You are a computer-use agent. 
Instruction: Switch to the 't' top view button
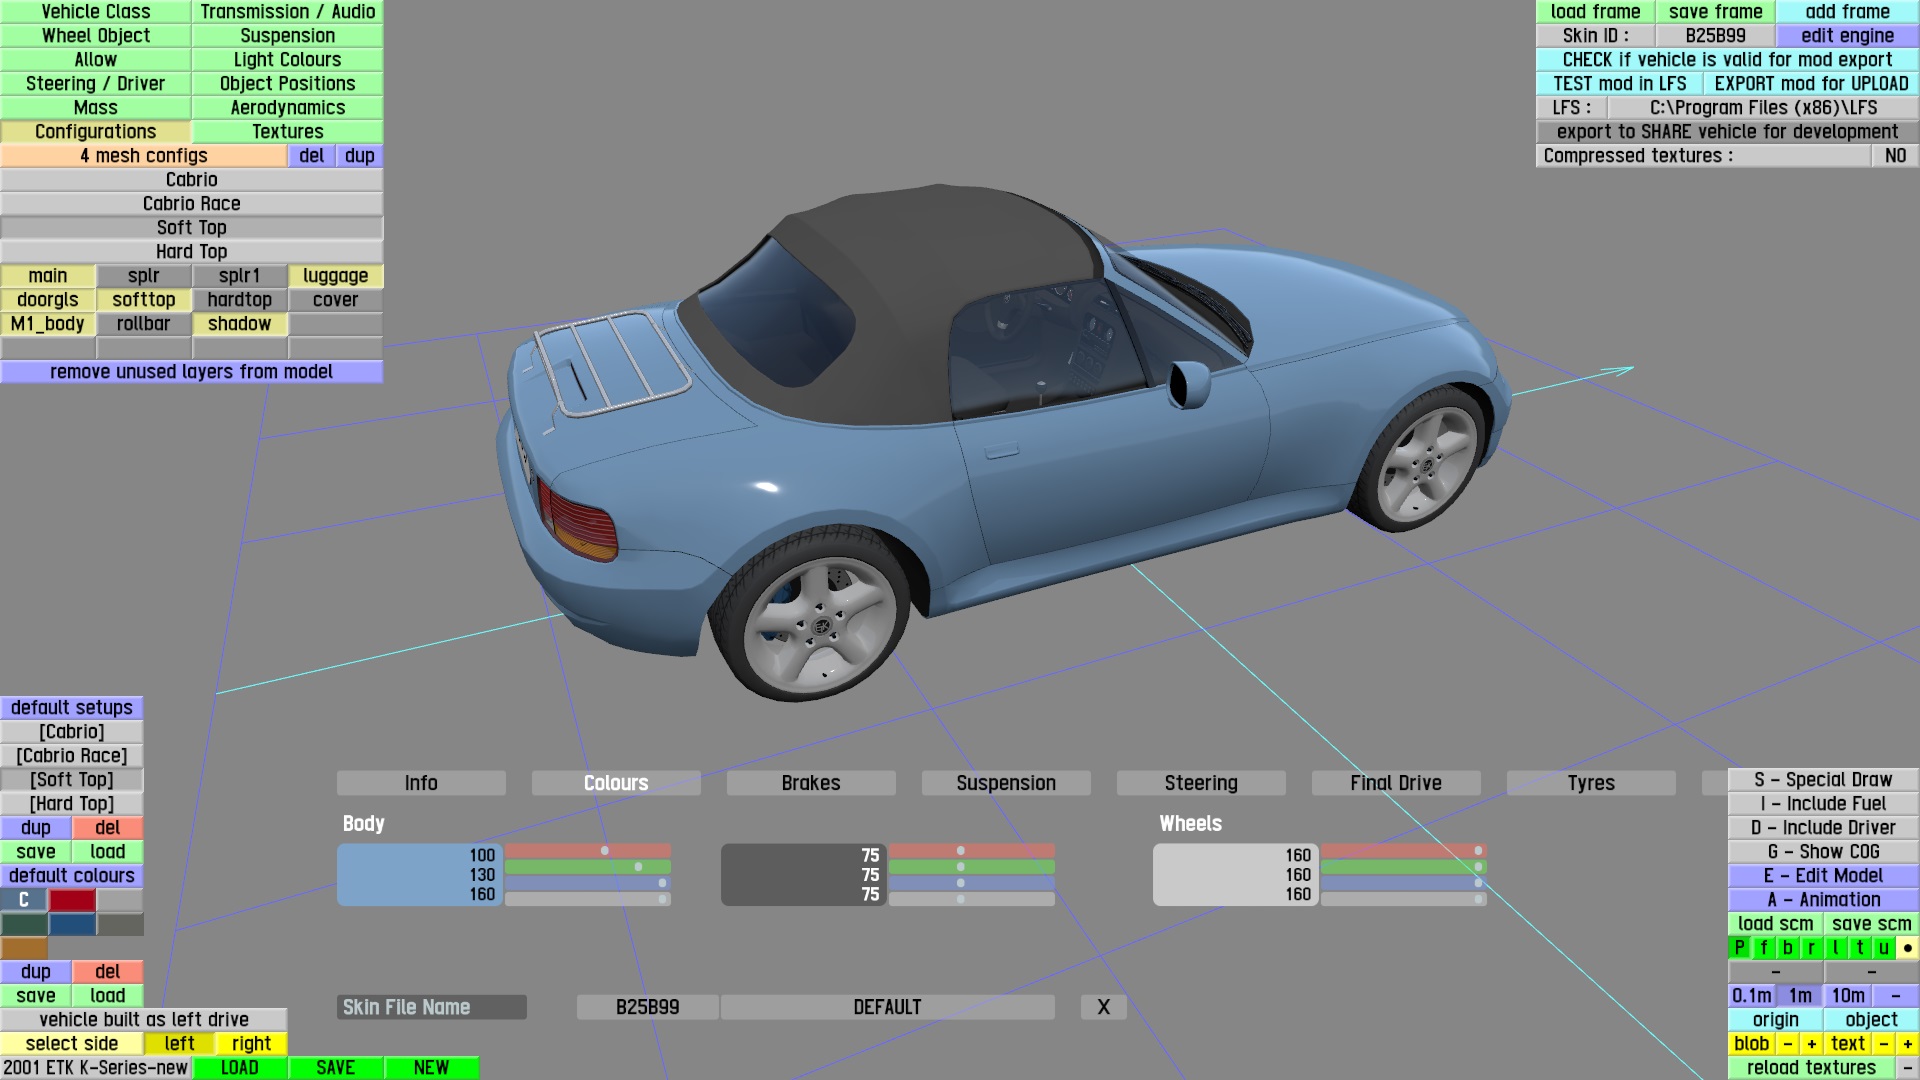1859,948
